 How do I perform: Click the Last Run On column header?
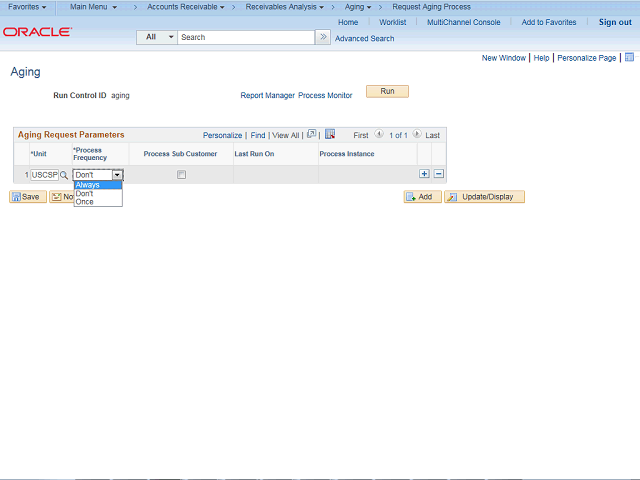(x=254, y=154)
